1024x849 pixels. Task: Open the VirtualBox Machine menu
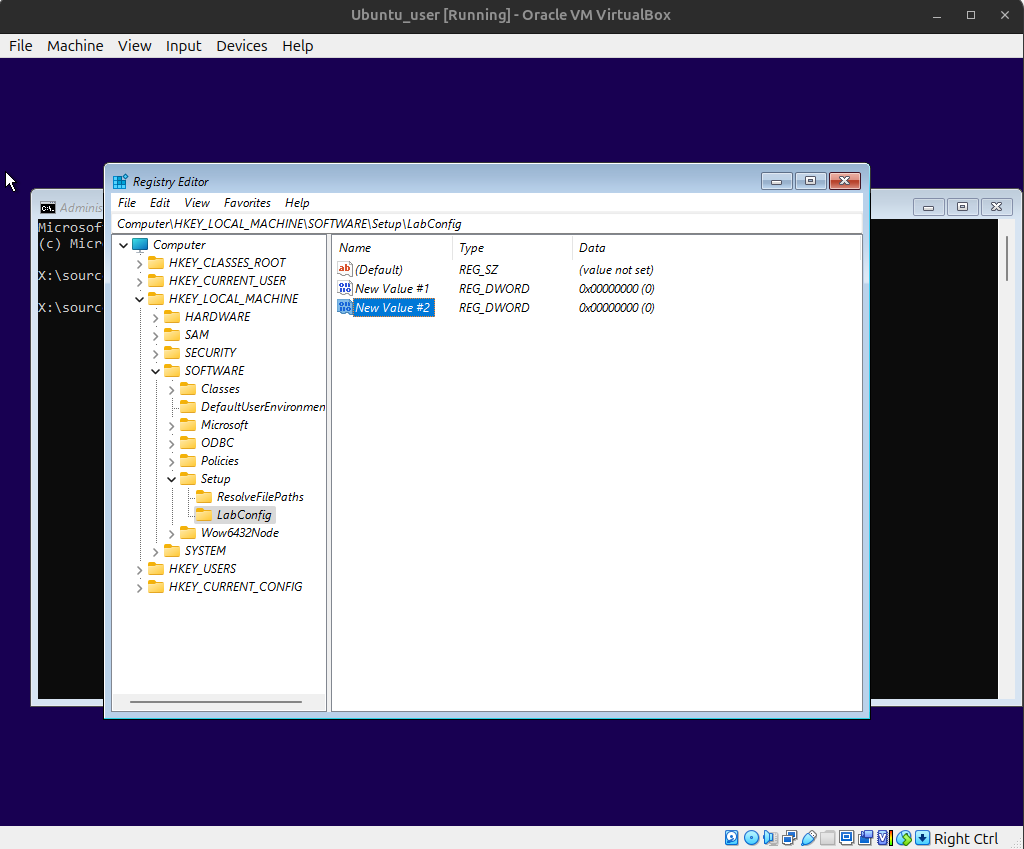pyautogui.click(x=75, y=46)
